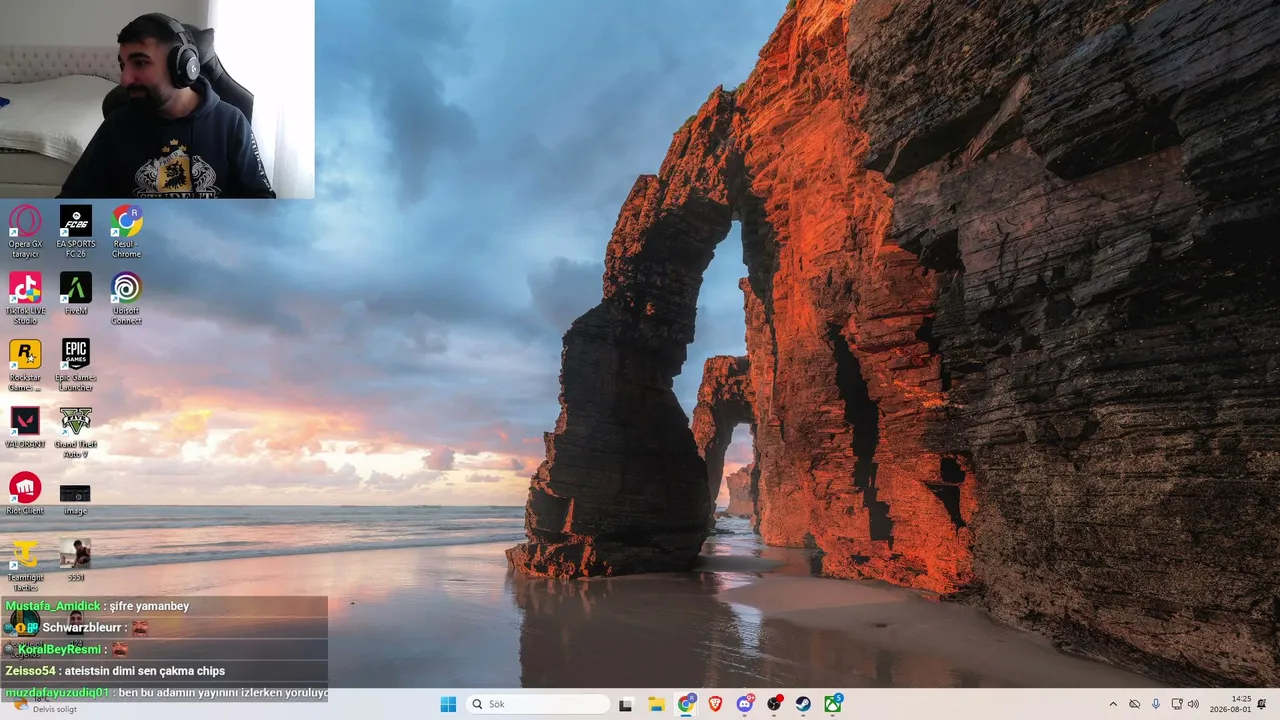Click the Zeisso54 chat username
This screenshot has width=1280, height=720.
click(30, 671)
